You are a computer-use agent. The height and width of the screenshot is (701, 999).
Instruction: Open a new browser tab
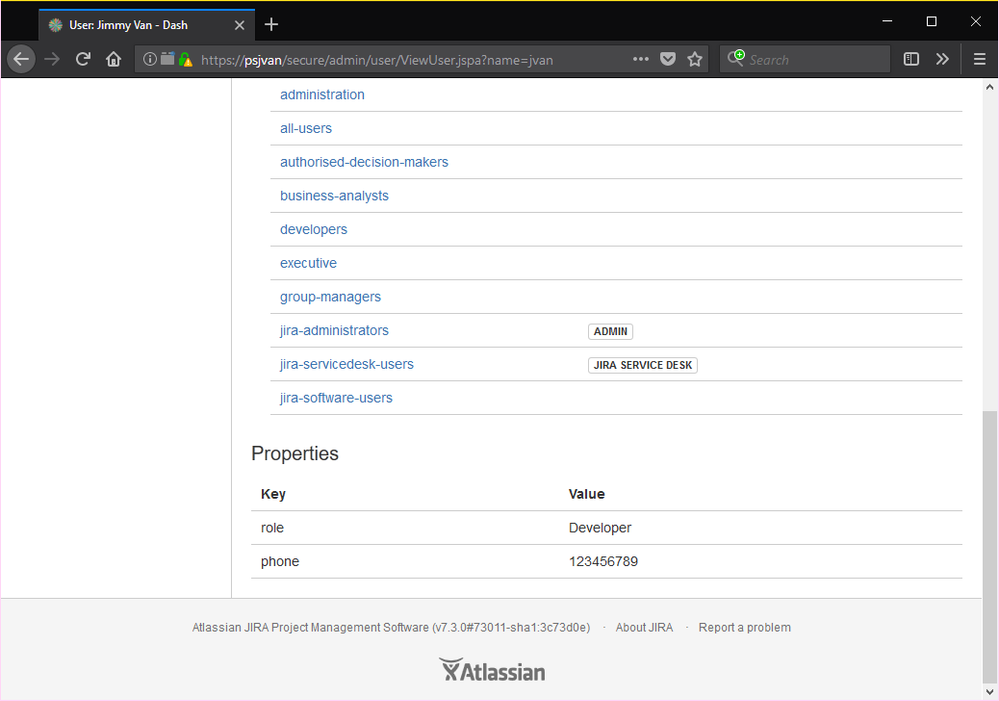pyautogui.click(x=271, y=24)
